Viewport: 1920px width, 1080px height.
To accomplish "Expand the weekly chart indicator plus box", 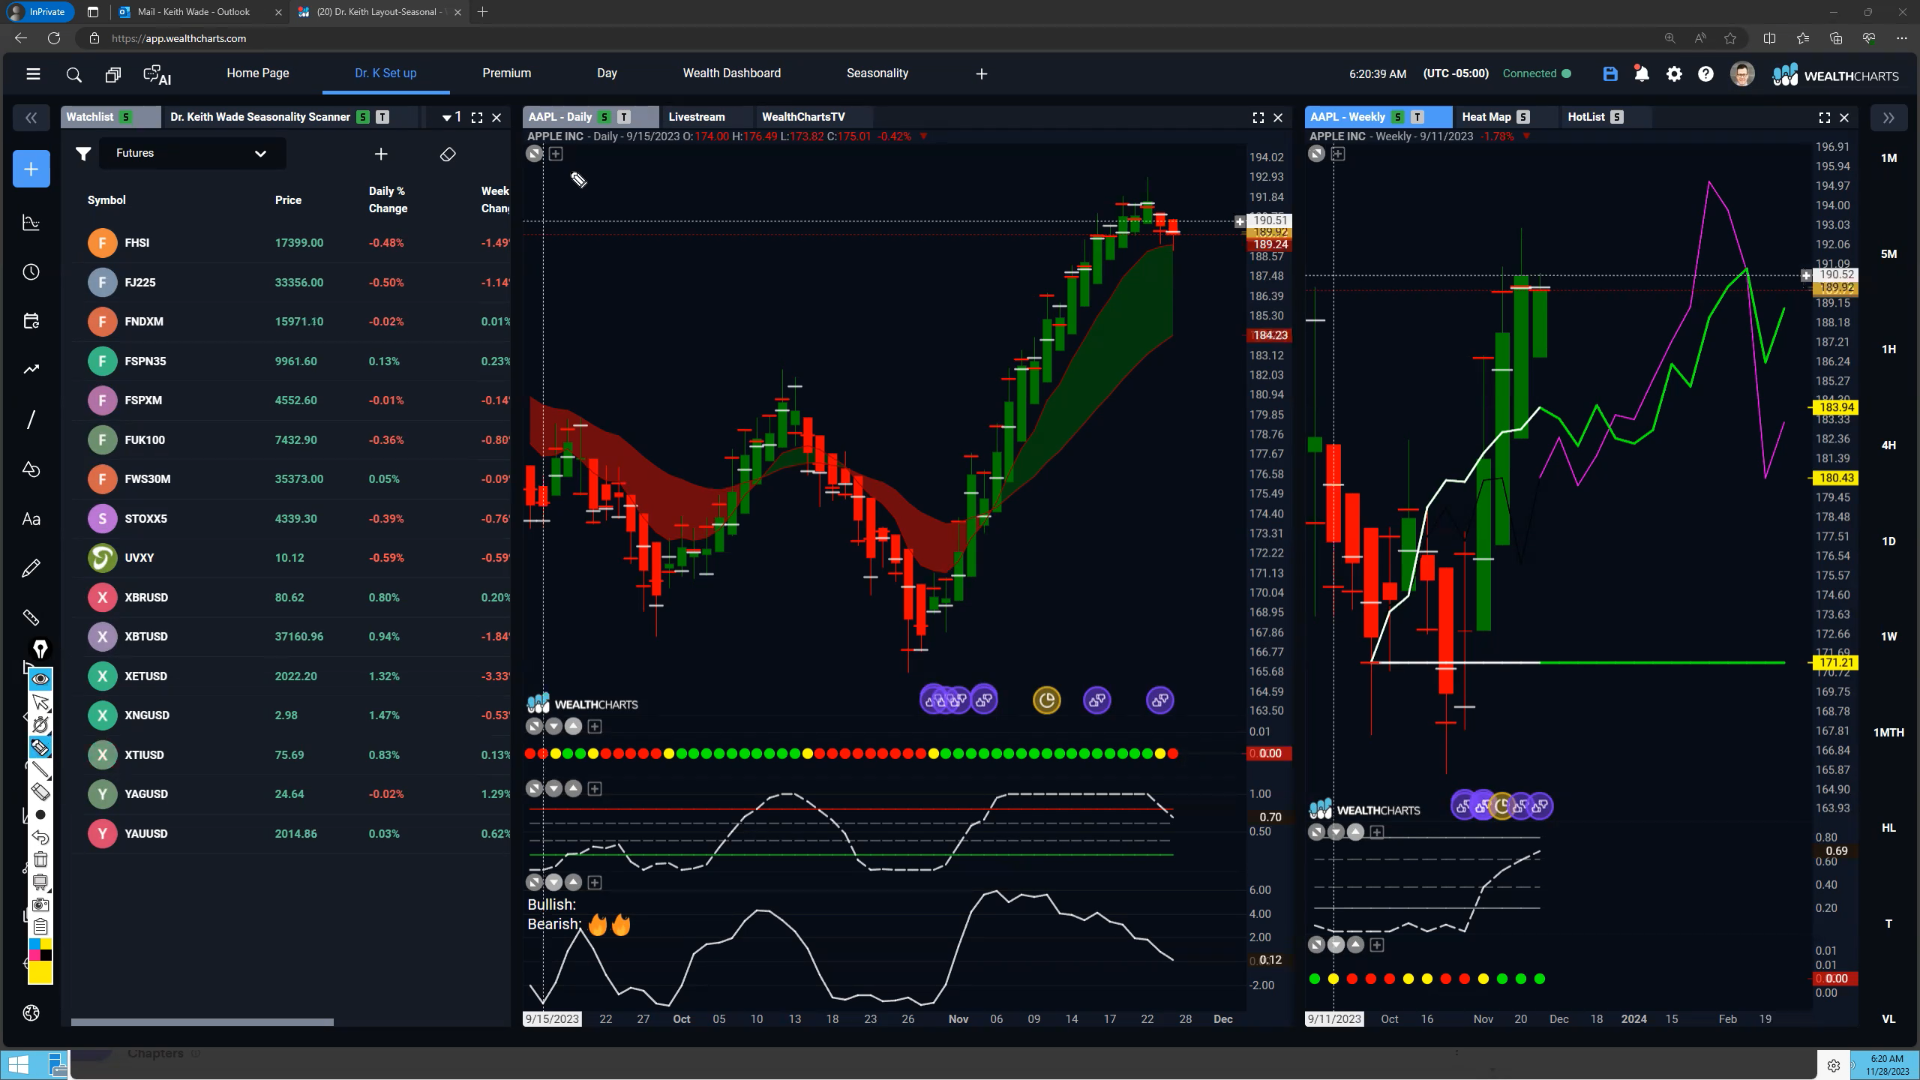I will pos(1338,154).
